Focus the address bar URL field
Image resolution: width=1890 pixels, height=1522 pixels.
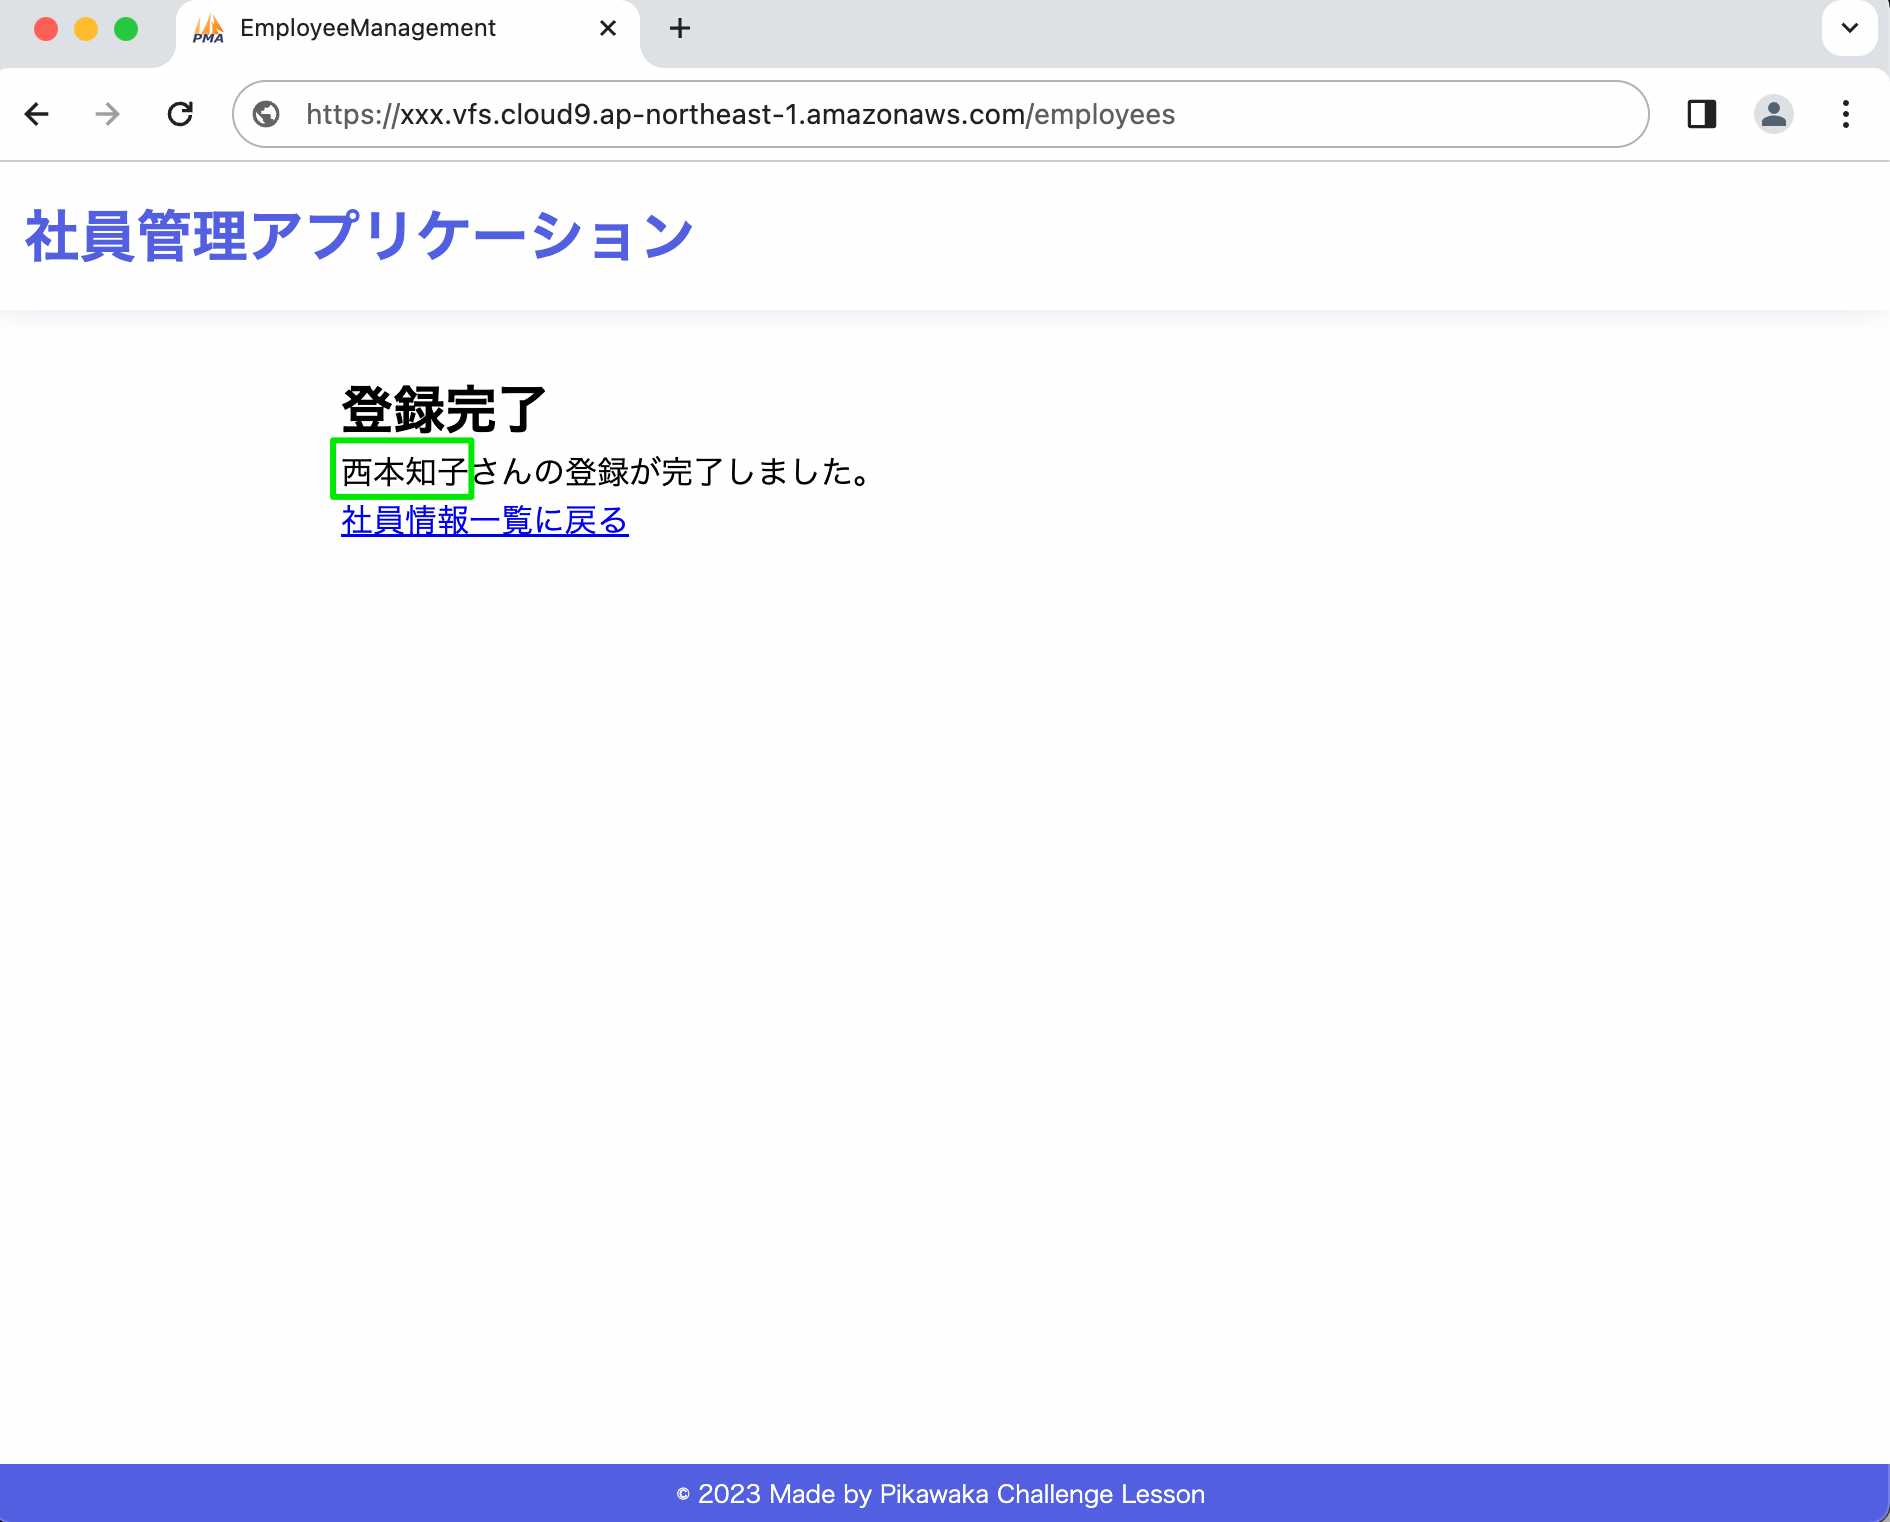(x=740, y=114)
